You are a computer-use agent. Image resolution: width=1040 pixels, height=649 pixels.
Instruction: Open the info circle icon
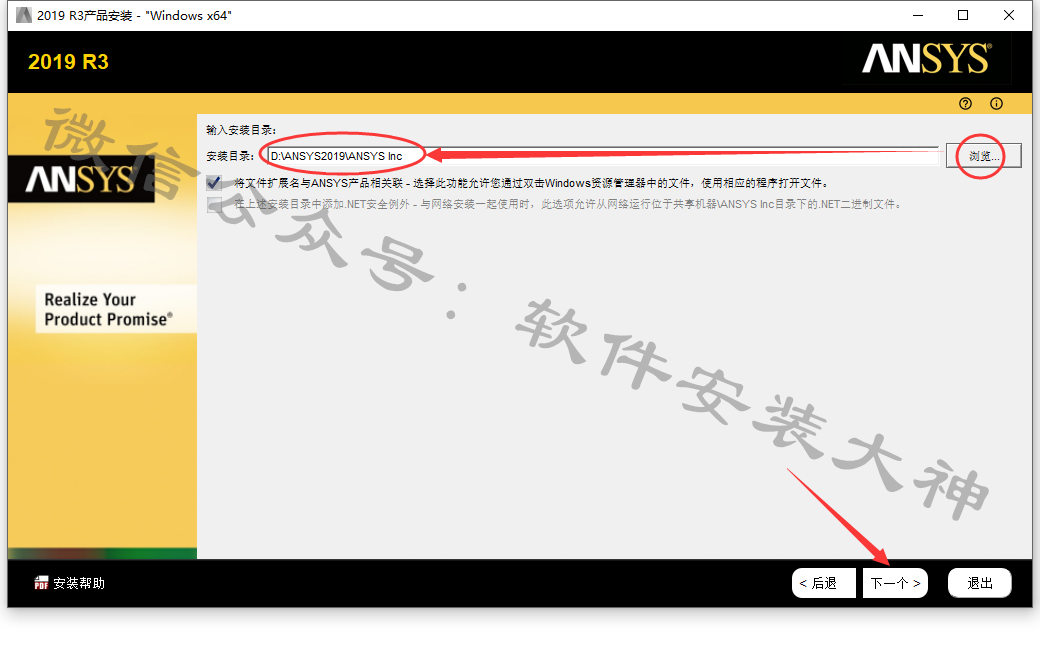tap(996, 104)
